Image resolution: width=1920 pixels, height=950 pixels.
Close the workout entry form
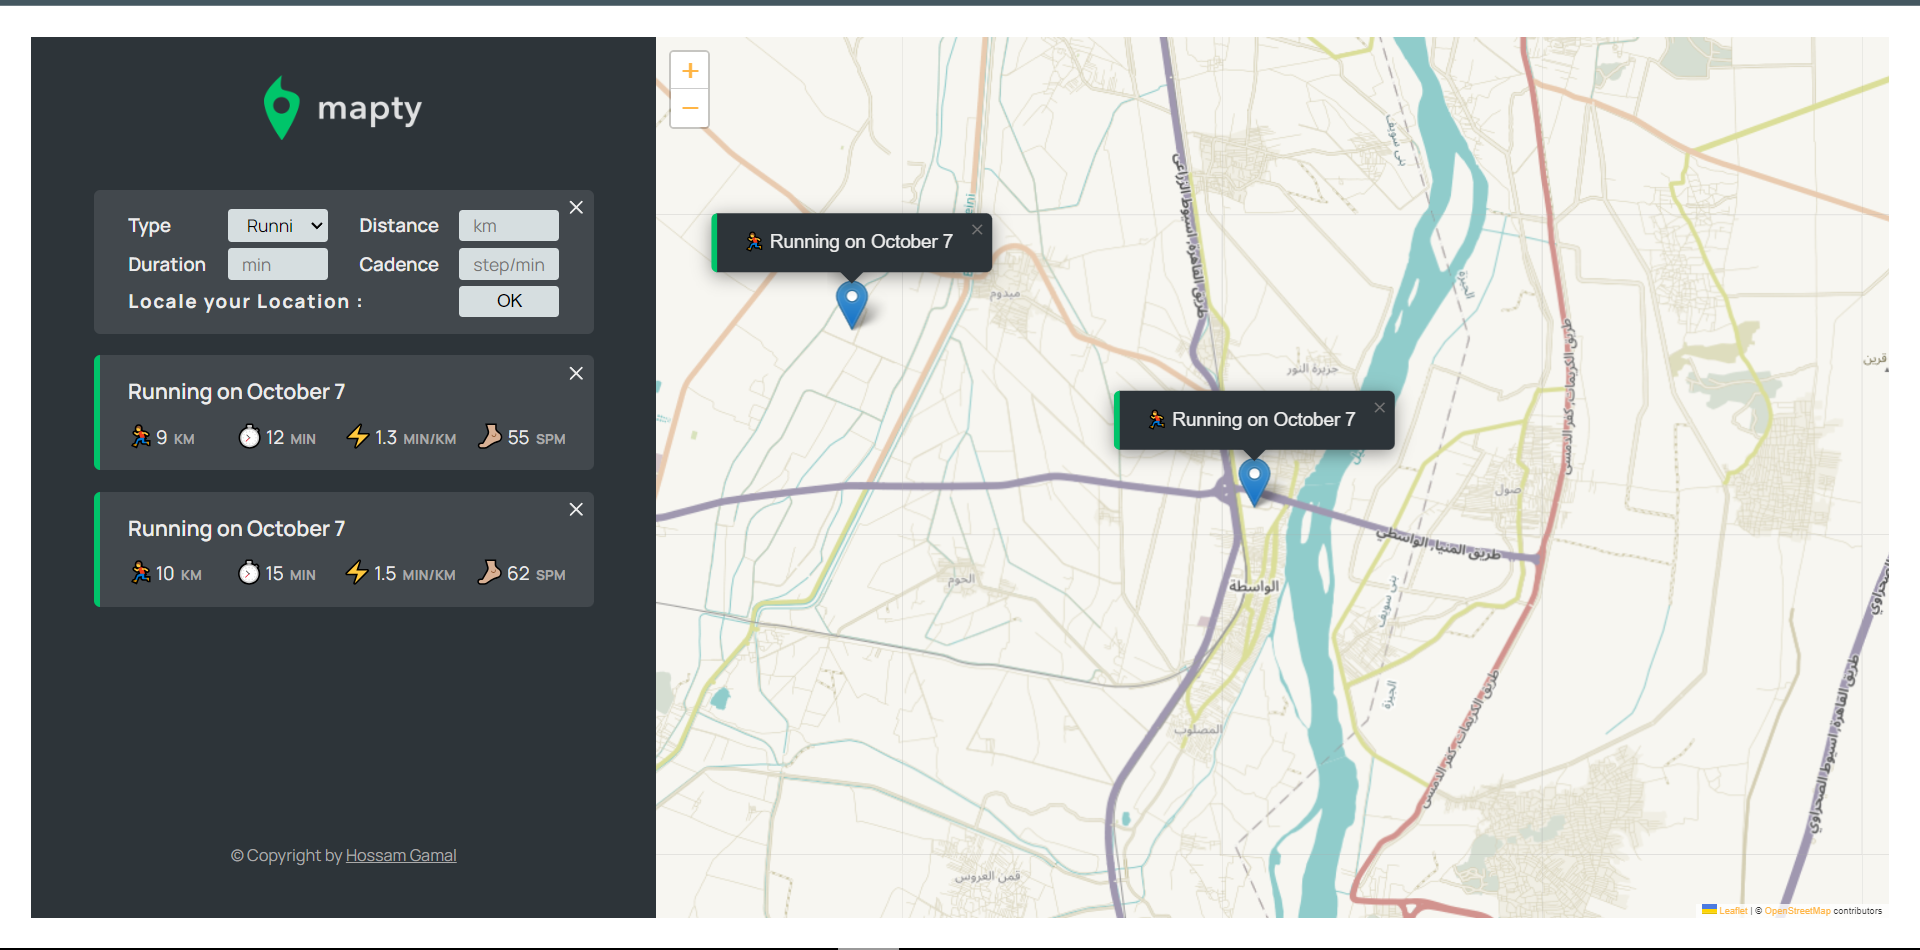tap(576, 208)
